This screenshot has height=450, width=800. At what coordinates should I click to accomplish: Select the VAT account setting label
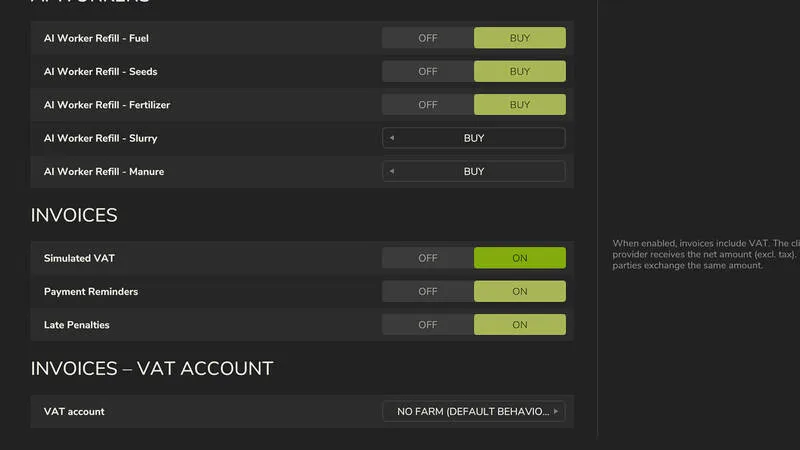(x=74, y=411)
